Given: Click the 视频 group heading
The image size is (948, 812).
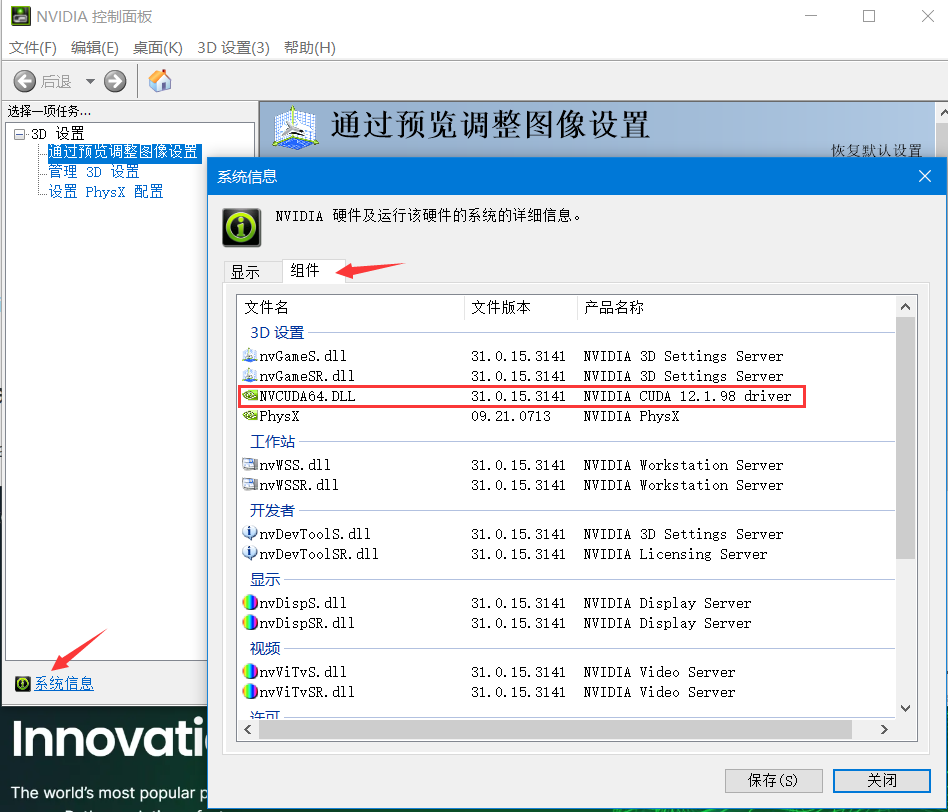Looking at the screenshot, I should (x=265, y=649).
